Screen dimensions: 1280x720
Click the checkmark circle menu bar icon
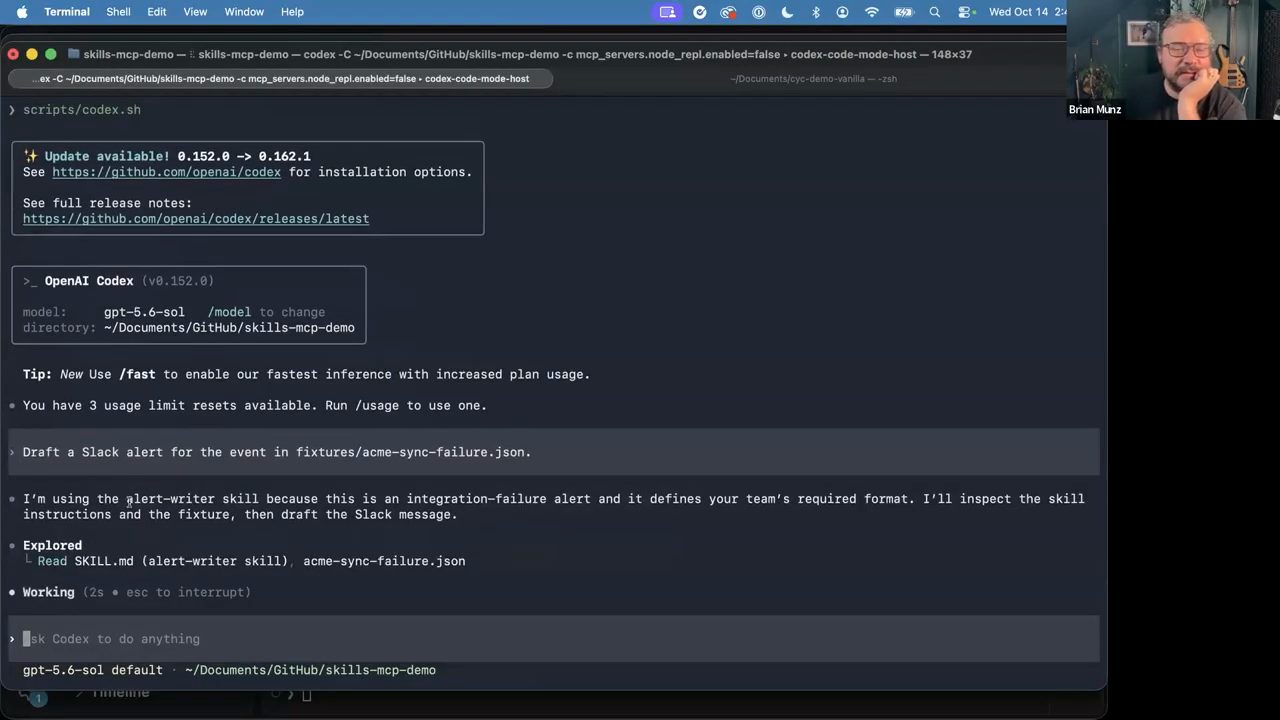click(700, 12)
